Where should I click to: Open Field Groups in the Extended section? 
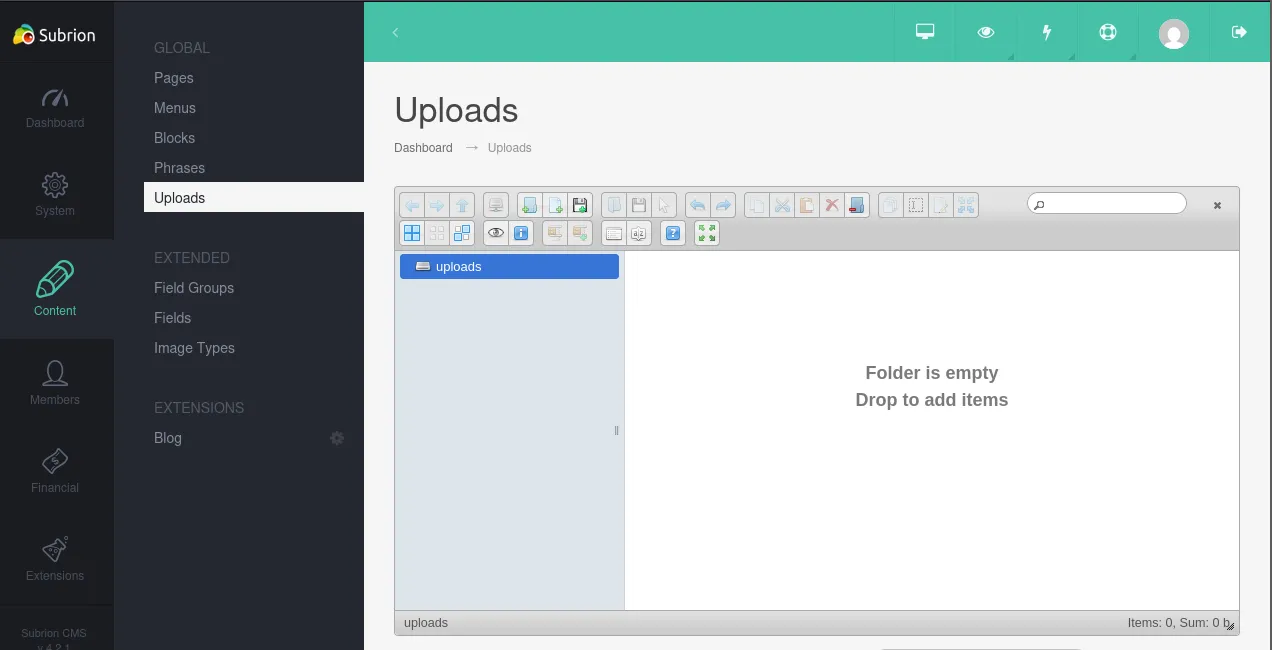(194, 288)
